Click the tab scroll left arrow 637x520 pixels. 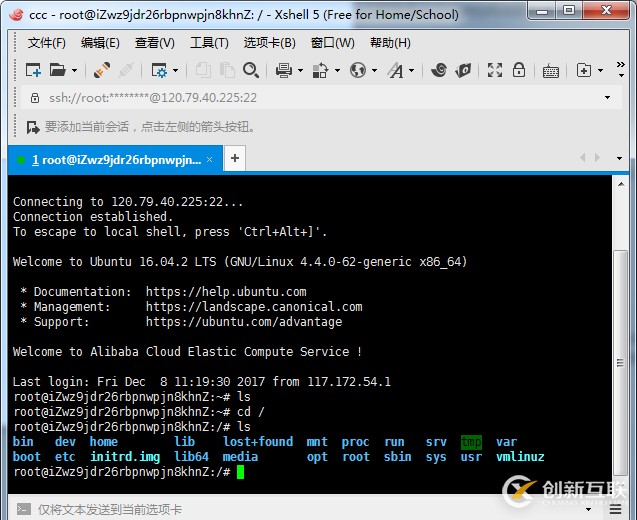(583, 158)
